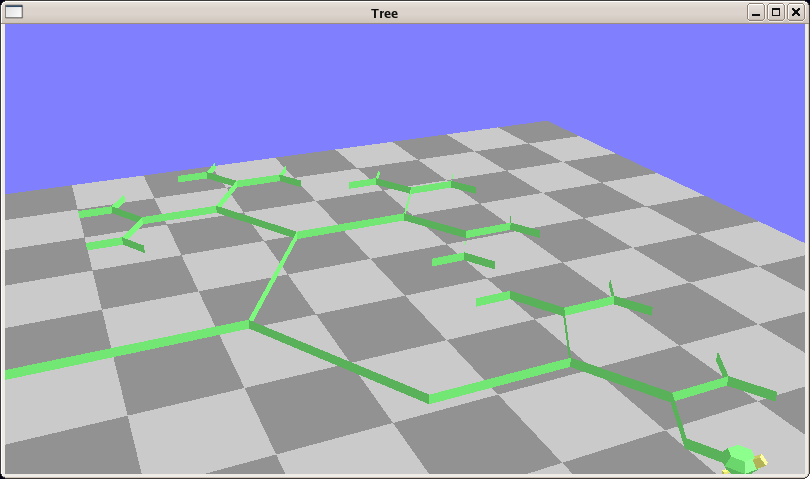The image size is (810, 479).
Task: Click the blue sky background
Action: coord(400,80)
